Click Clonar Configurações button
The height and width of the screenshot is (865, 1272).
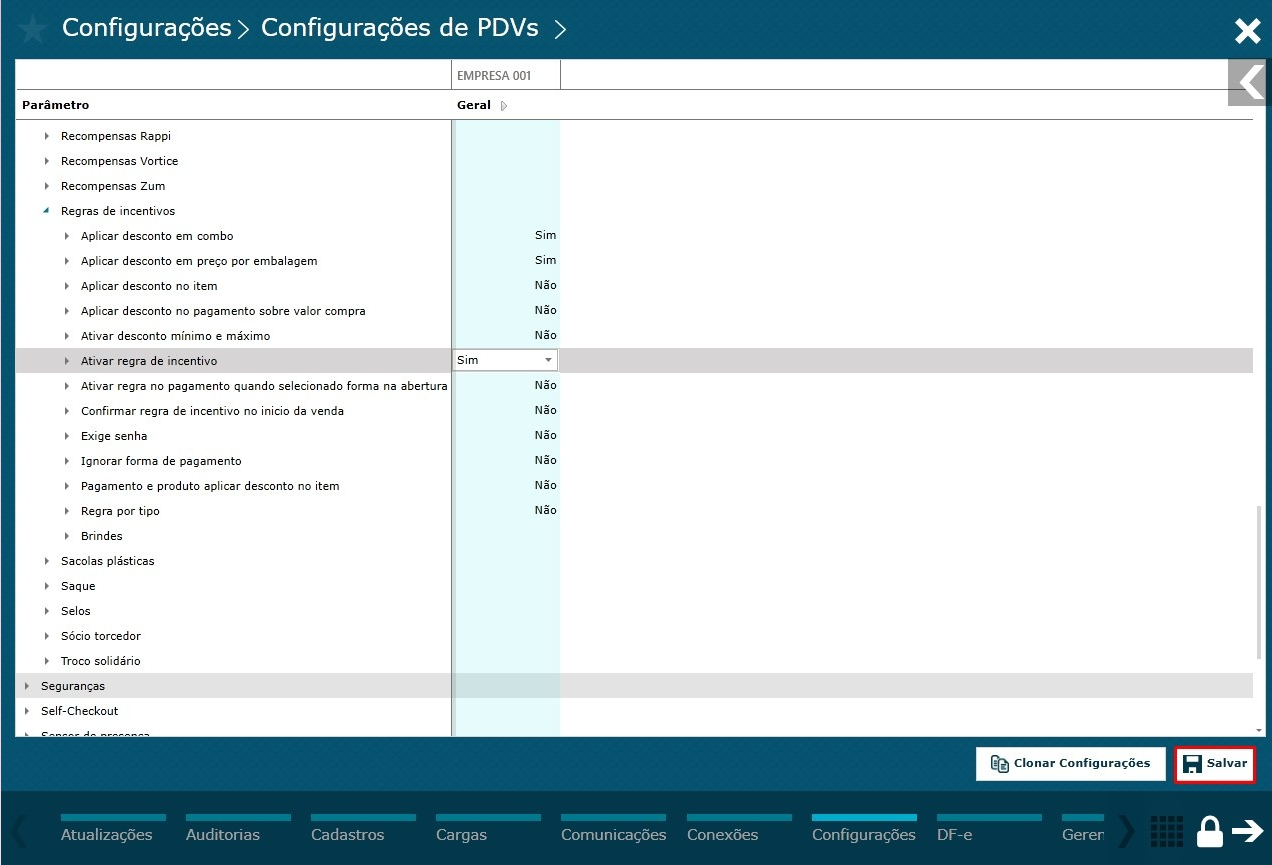point(1070,764)
